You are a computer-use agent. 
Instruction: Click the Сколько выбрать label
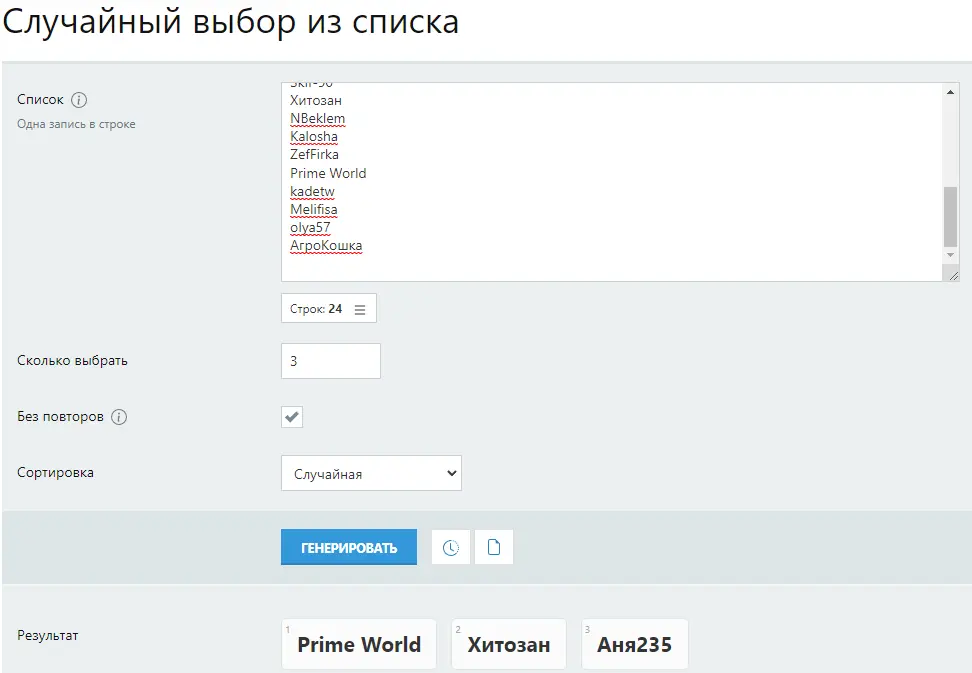pos(73,361)
